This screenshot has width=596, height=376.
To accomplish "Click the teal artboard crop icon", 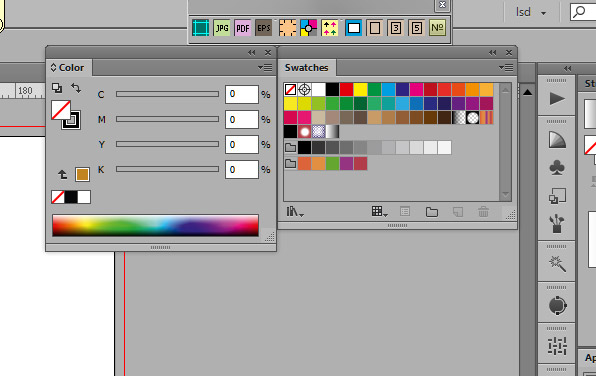I will click(x=201, y=28).
